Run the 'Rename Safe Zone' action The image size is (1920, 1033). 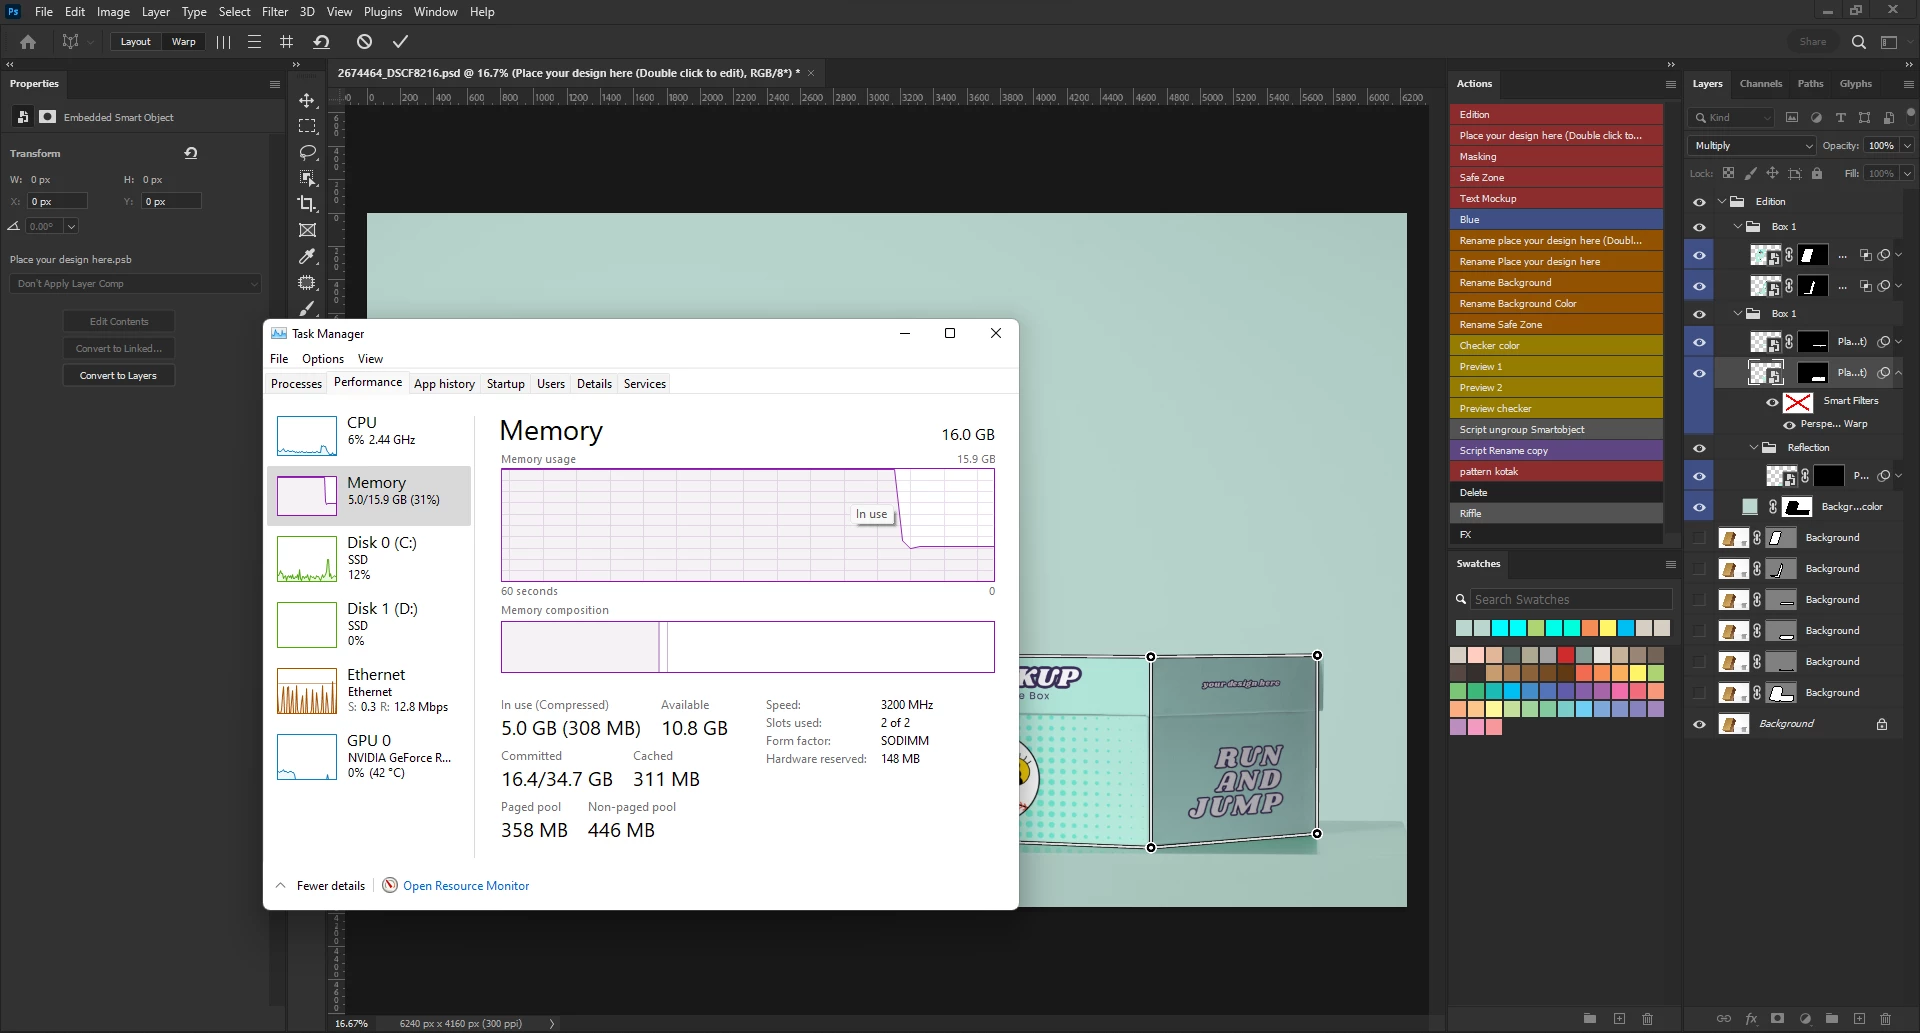[1556, 325]
